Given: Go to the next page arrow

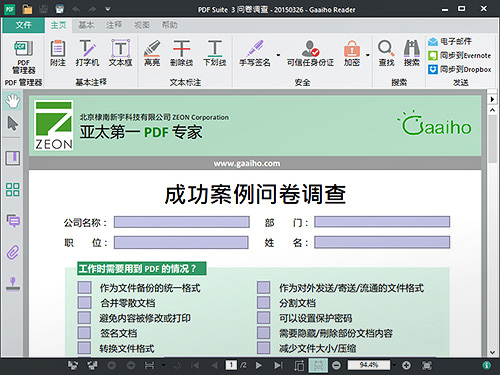Looking at the screenshot, I should click(259, 366).
